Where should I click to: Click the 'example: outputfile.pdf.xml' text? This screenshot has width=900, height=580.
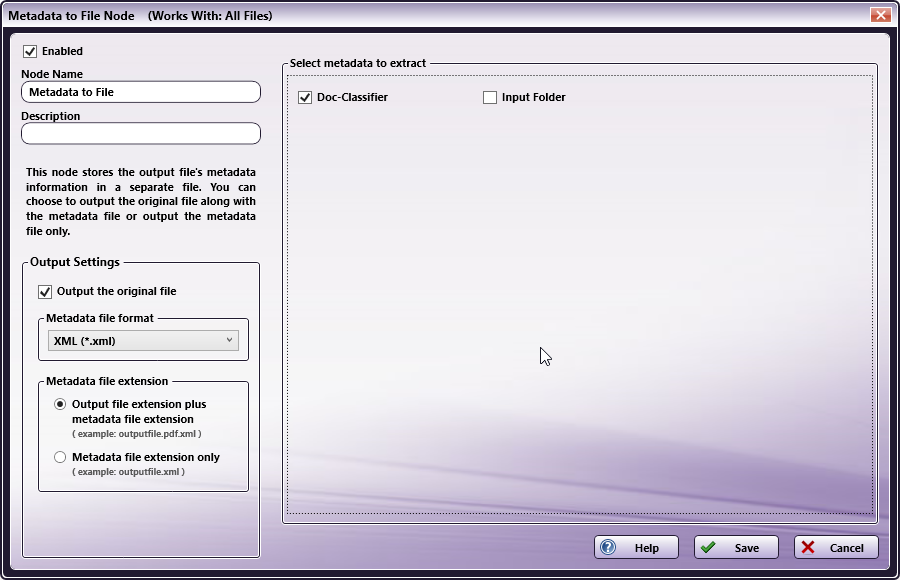pyautogui.click(x=137, y=434)
